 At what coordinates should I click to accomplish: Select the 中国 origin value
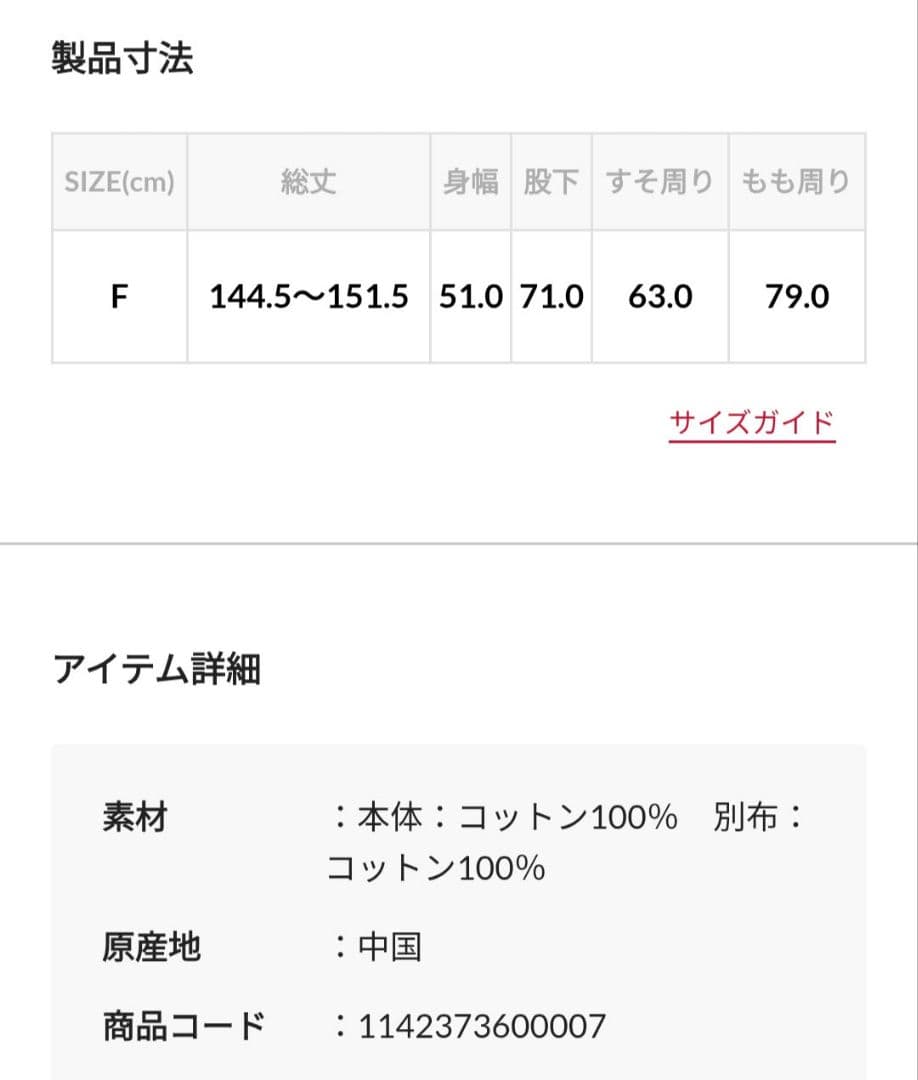point(389,945)
